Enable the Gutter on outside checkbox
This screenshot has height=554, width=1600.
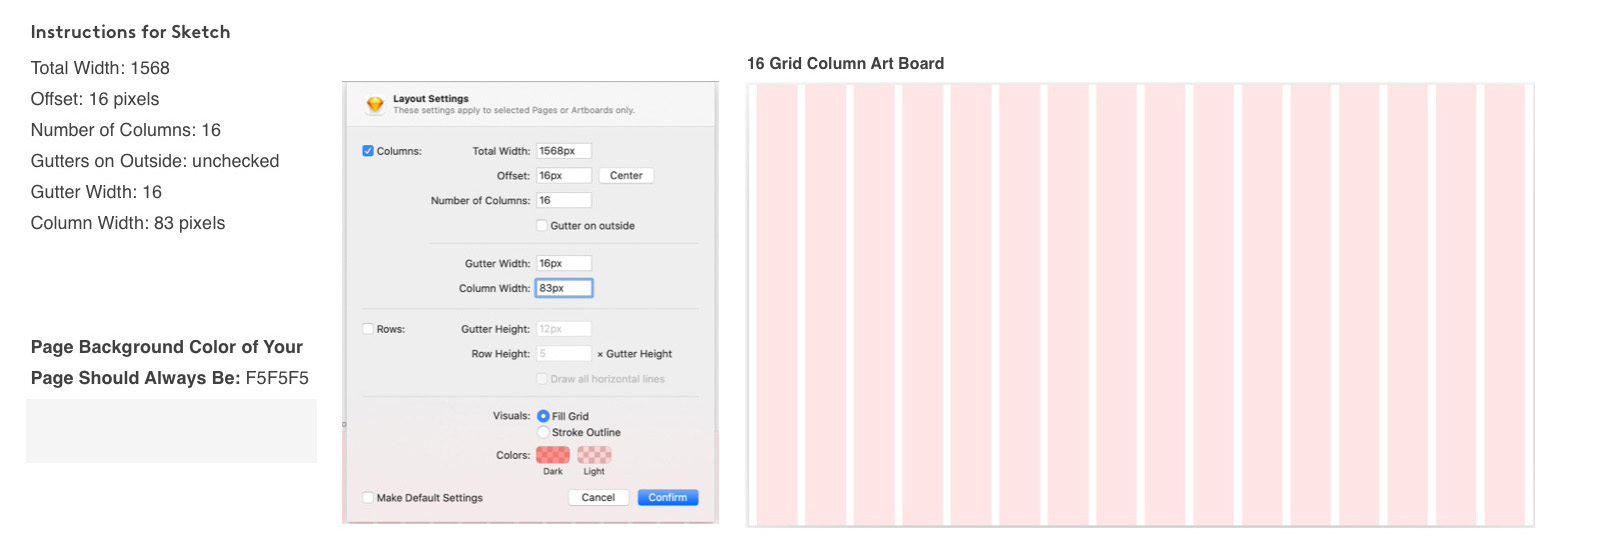[542, 226]
